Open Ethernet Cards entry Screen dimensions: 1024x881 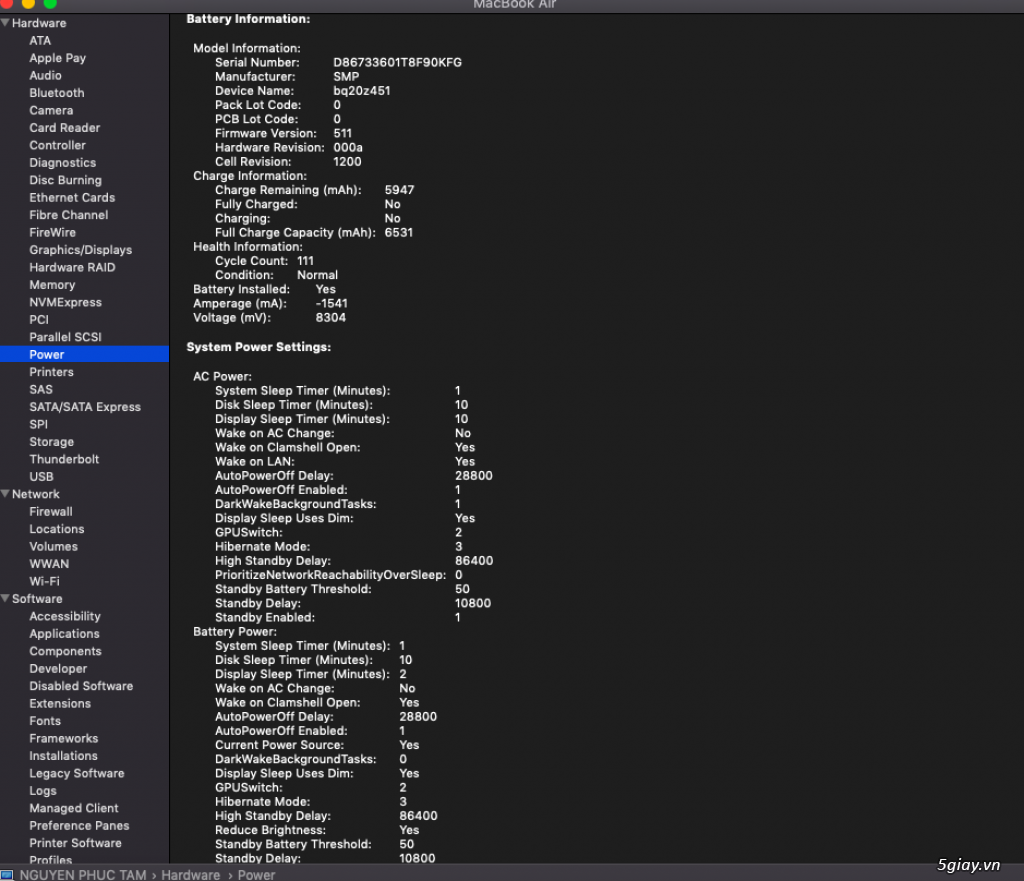tap(72, 197)
